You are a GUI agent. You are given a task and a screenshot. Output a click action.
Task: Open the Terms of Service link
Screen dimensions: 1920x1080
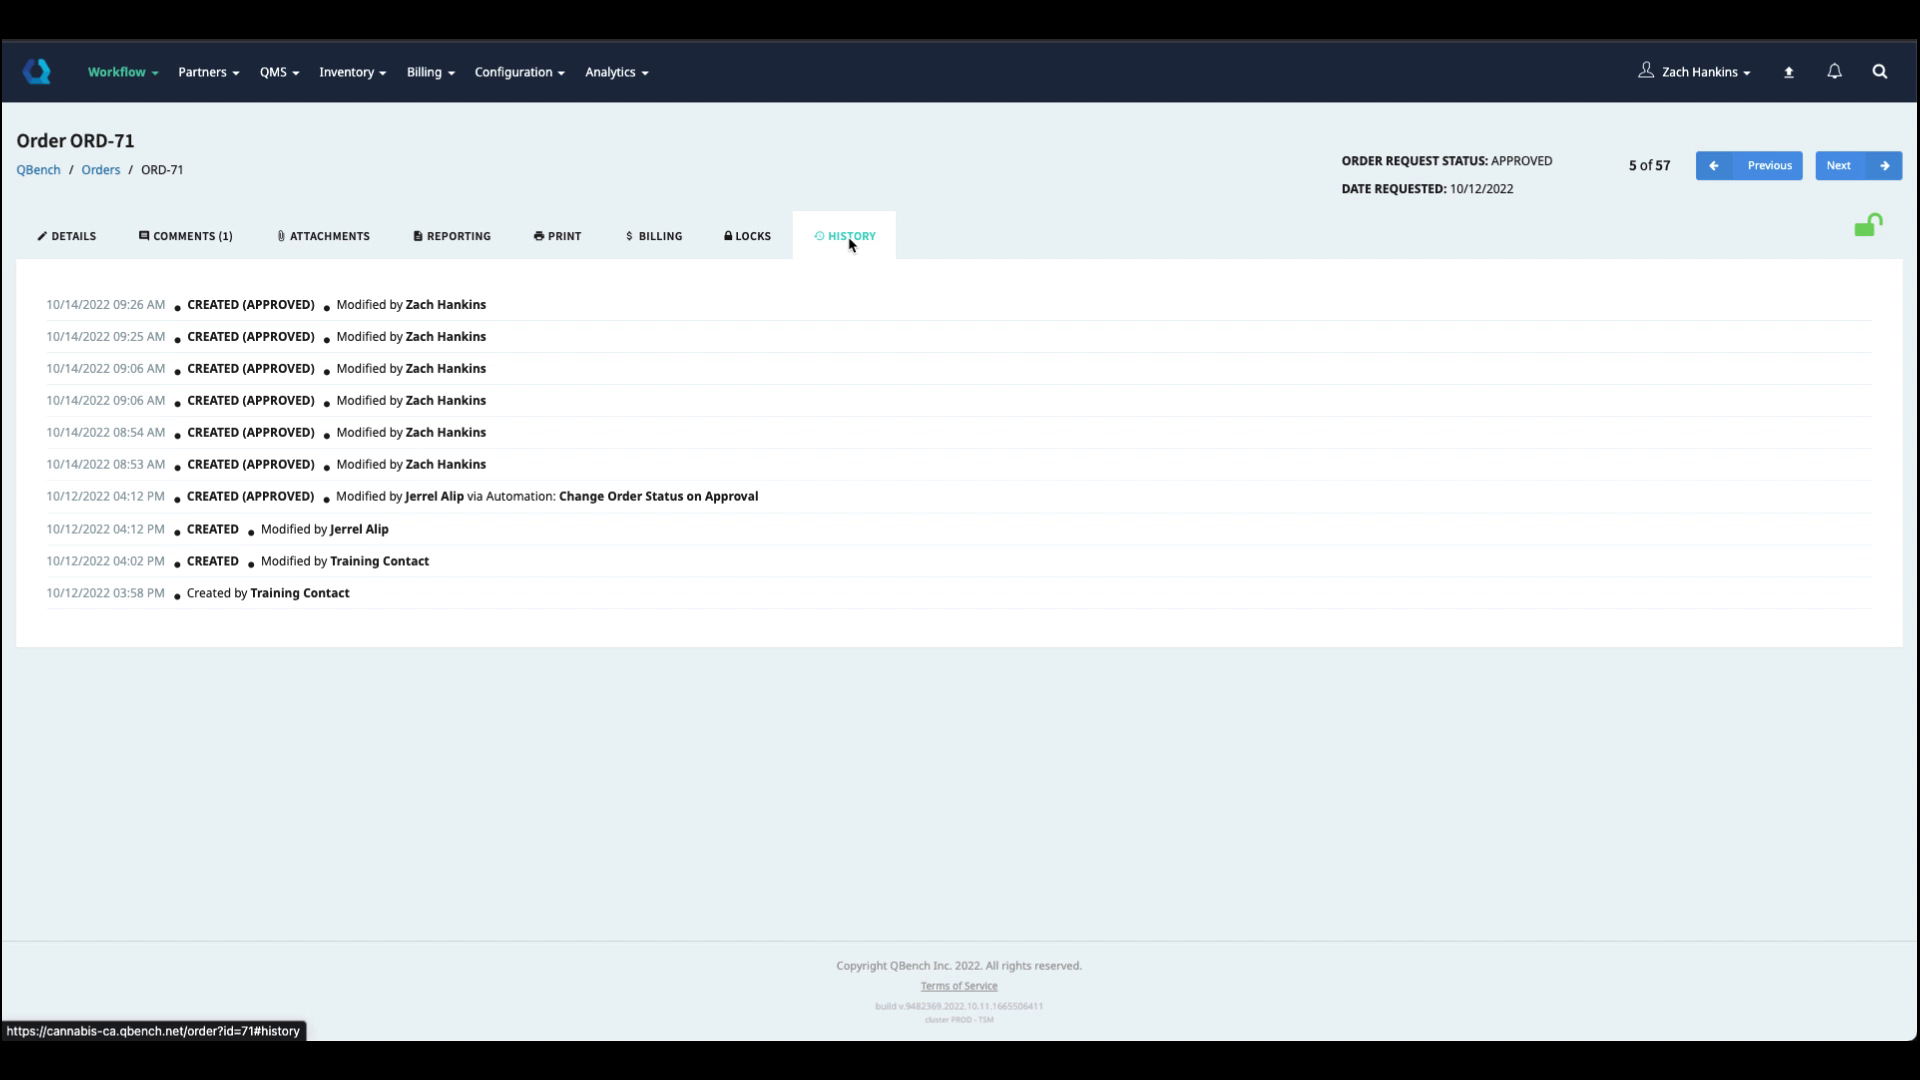click(958, 986)
